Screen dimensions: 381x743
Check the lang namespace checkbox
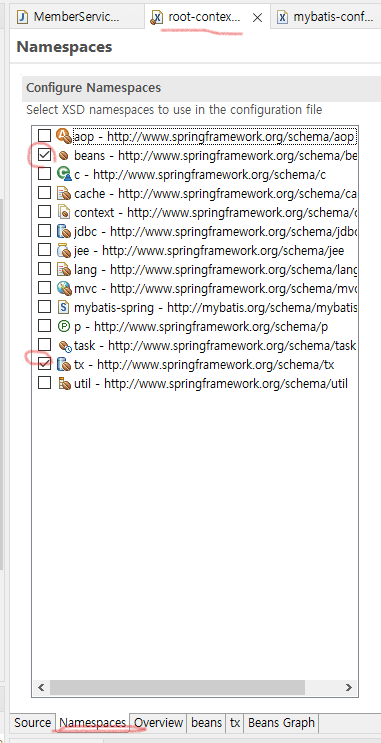[44, 269]
